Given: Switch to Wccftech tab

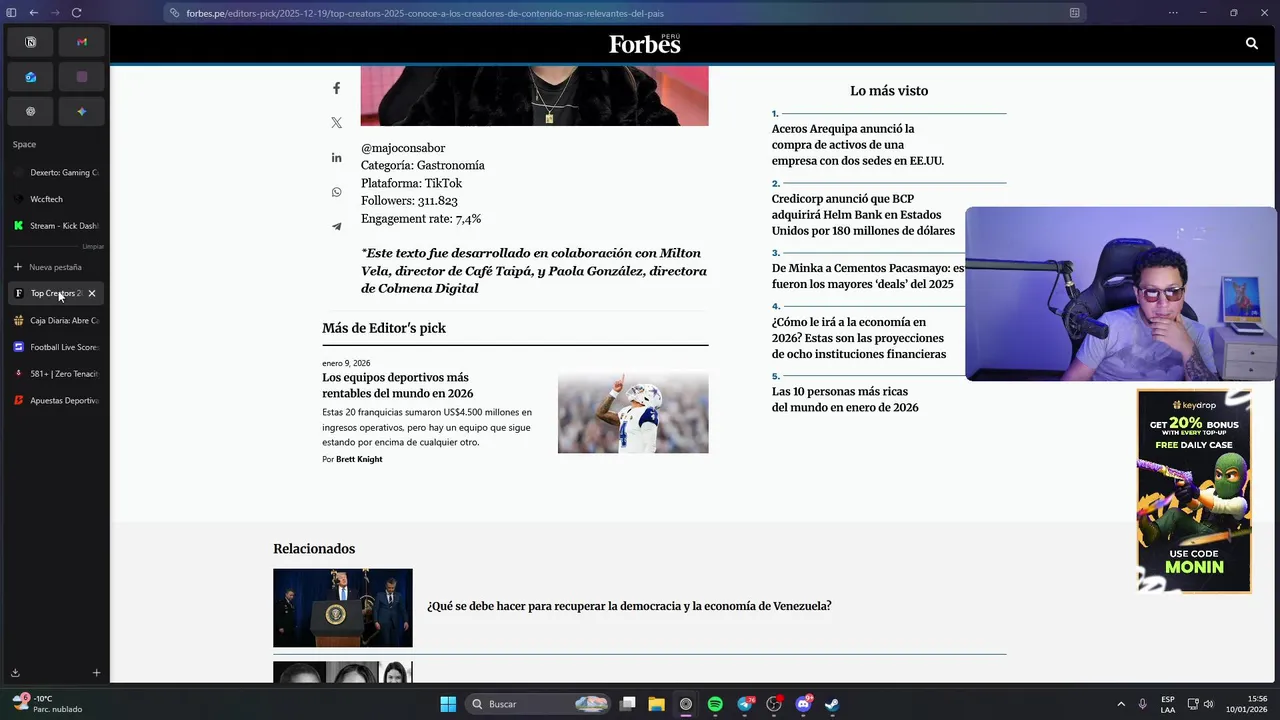Looking at the screenshot, I should click(x=56, y=199).
